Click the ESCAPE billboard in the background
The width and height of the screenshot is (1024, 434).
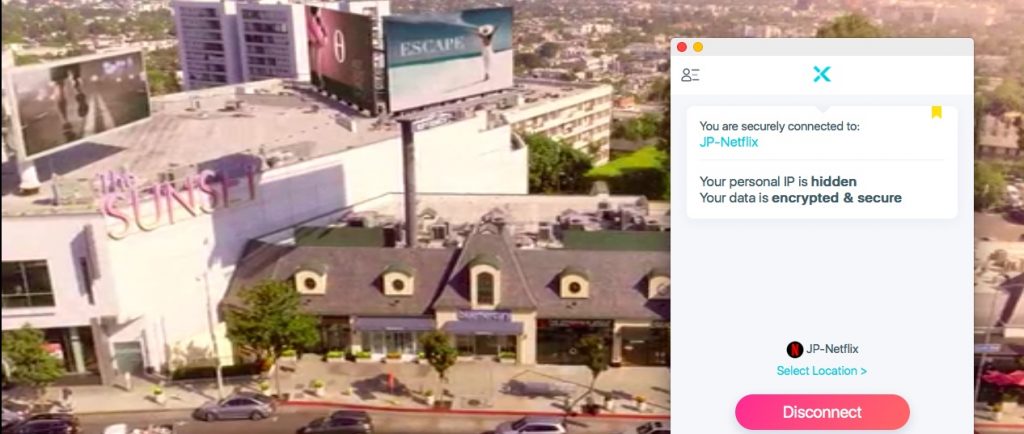coord(448,57)
